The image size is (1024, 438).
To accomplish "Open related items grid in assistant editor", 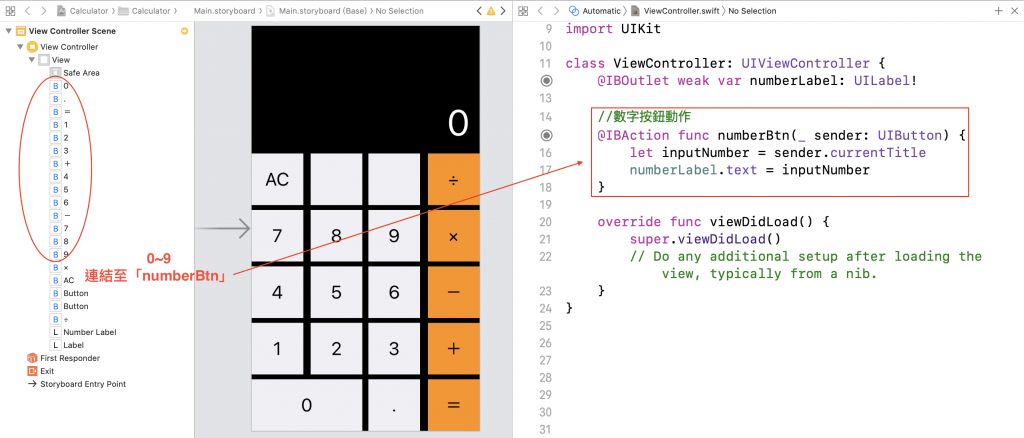I will (x=522, y=11).
